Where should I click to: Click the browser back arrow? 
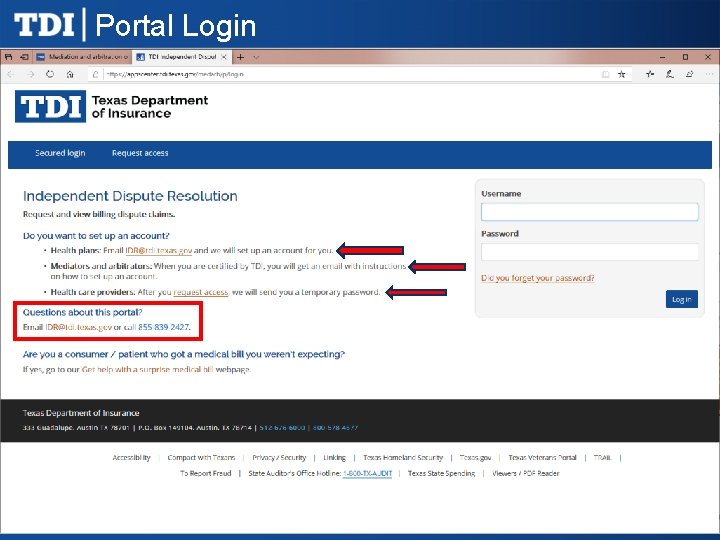point(11,74)
